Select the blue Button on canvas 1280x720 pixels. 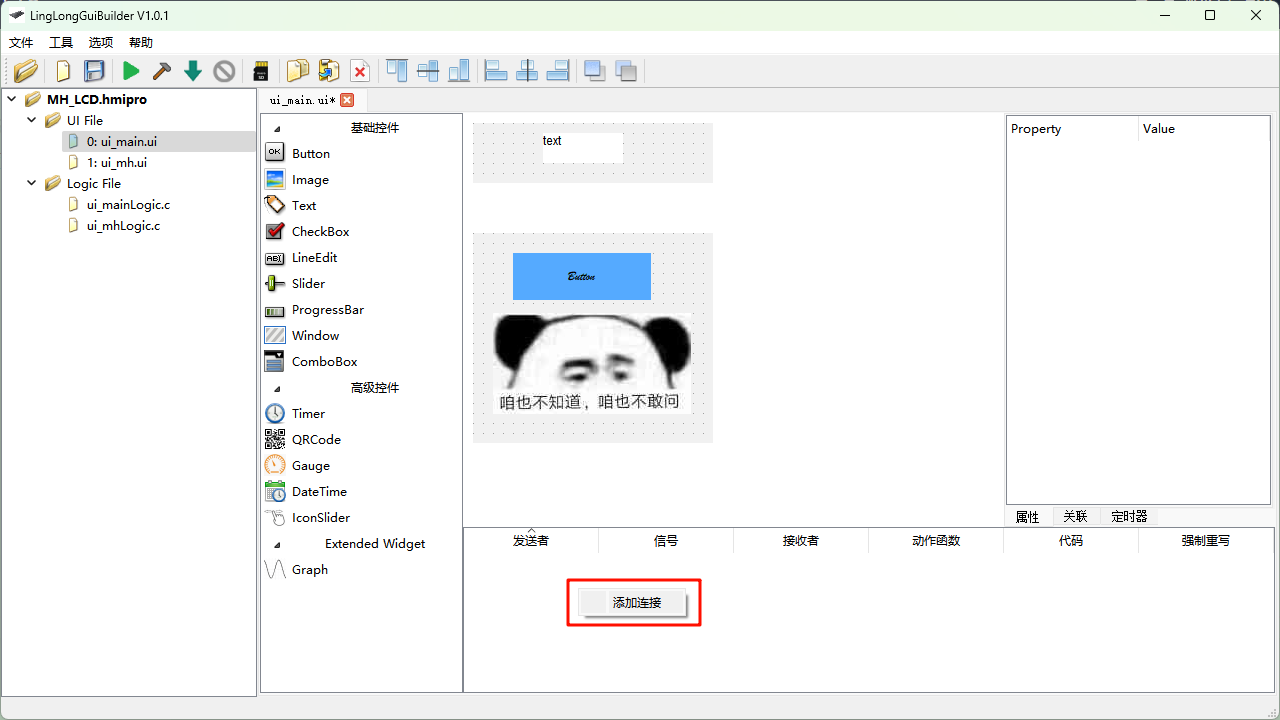[x=581, y=276]
